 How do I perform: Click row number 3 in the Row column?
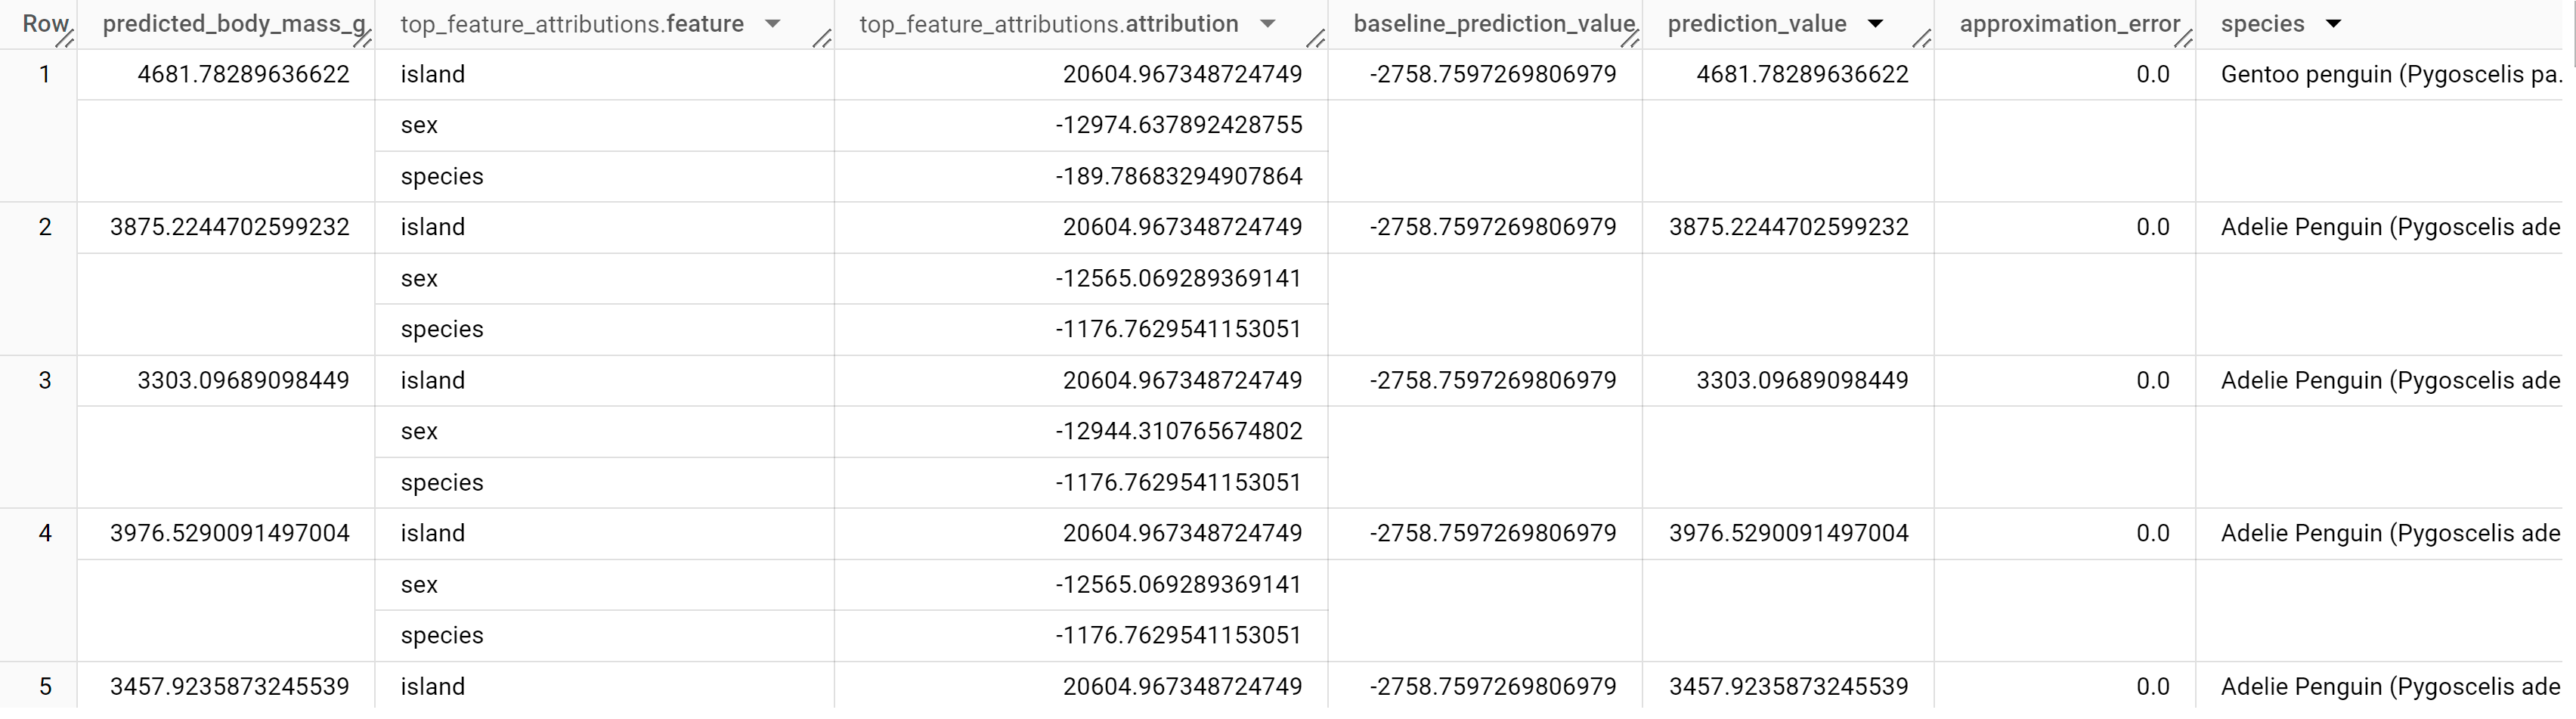point(45,380)
